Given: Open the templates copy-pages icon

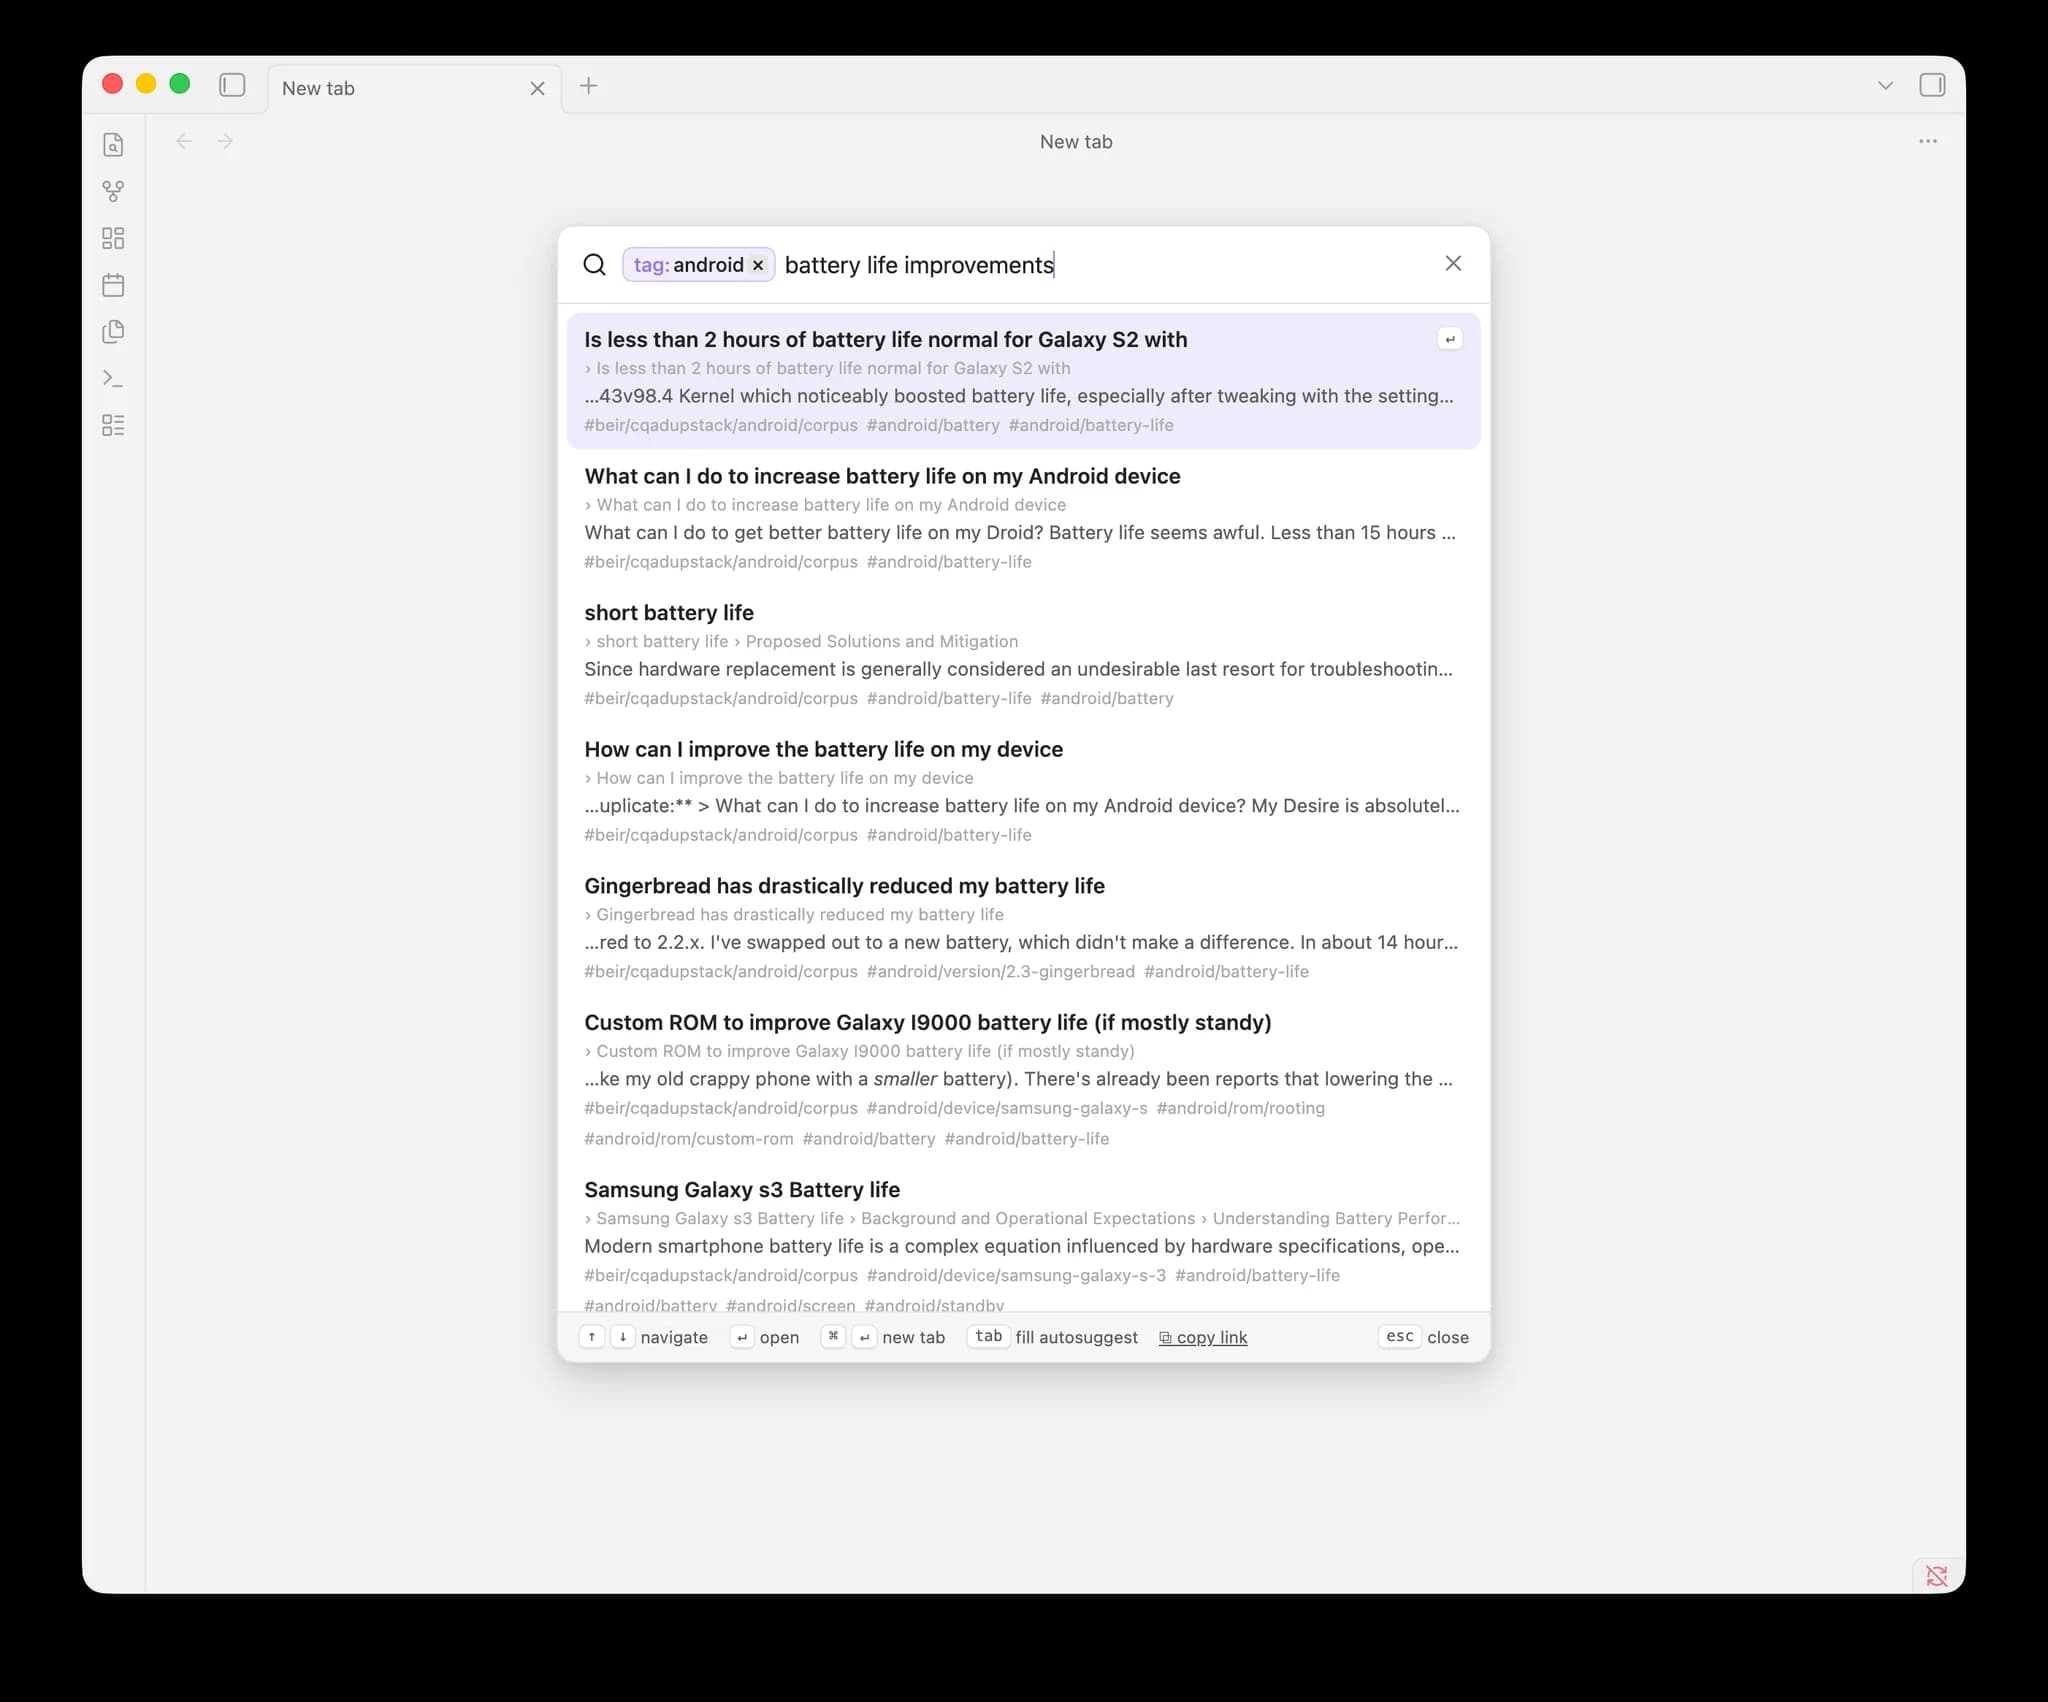Looking at the screenshot, I should pos(114,332).
